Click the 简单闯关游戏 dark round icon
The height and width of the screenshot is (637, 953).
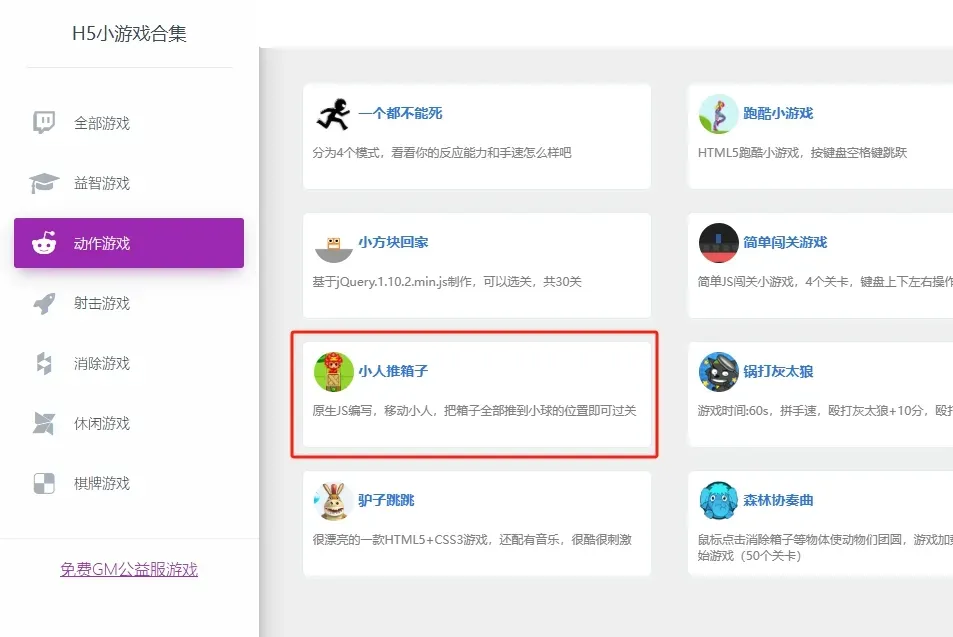pos(718,243)
